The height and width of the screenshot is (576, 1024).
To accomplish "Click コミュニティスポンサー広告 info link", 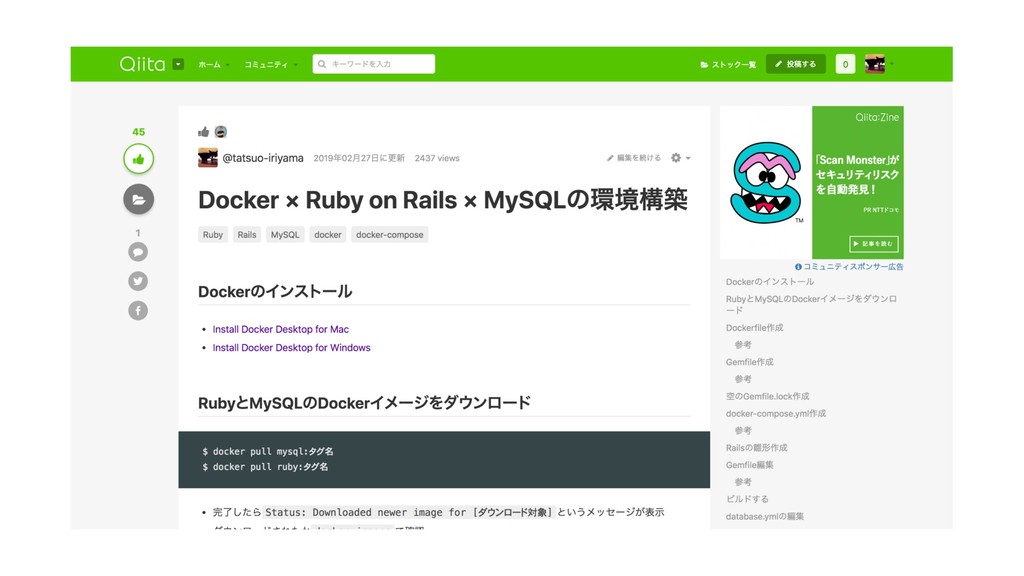I will [849, 266].
